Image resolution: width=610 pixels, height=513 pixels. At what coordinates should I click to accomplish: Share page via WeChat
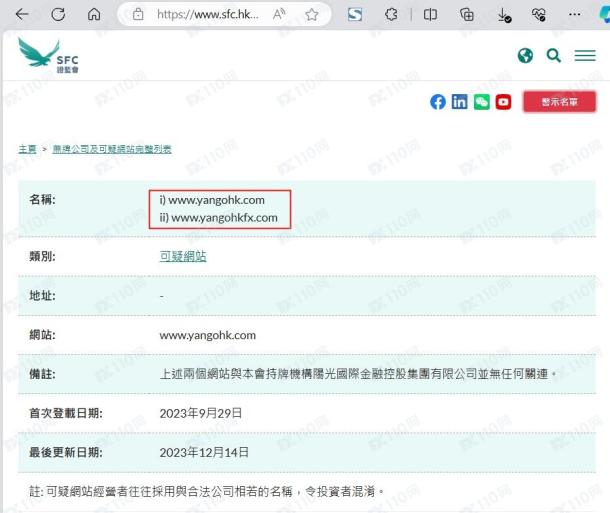[x=482, y=102]
